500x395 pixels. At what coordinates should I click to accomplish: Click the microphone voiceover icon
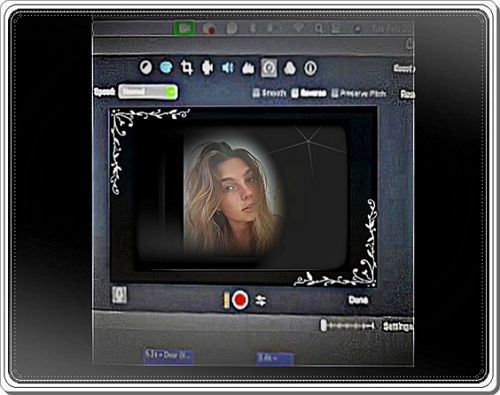click(x=119, y=295)
